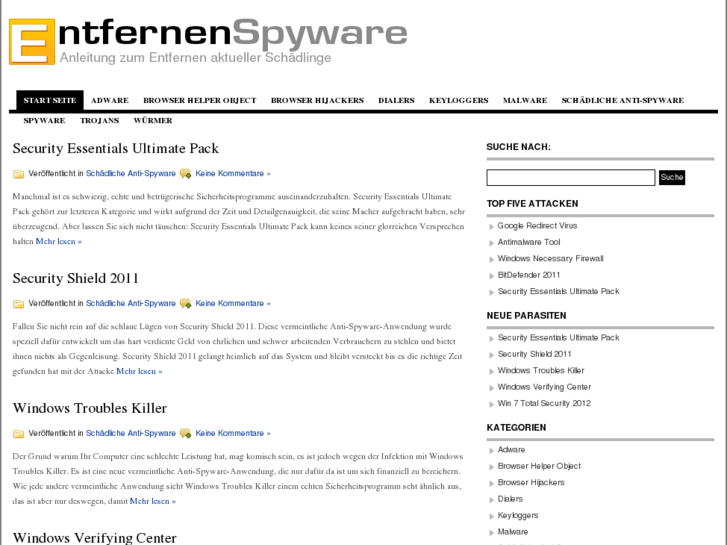The width and height of the screenshot is (727, 545).
Task: Click Keine Kommentare under Security Essentials Ultimate Pack
Action: (233, 173)
